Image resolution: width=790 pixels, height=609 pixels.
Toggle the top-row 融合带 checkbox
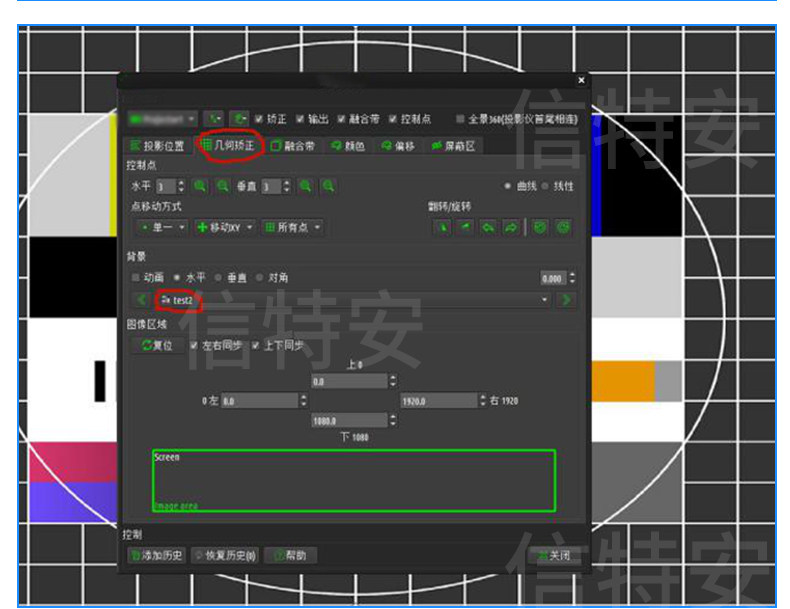(x=341, y=119)
